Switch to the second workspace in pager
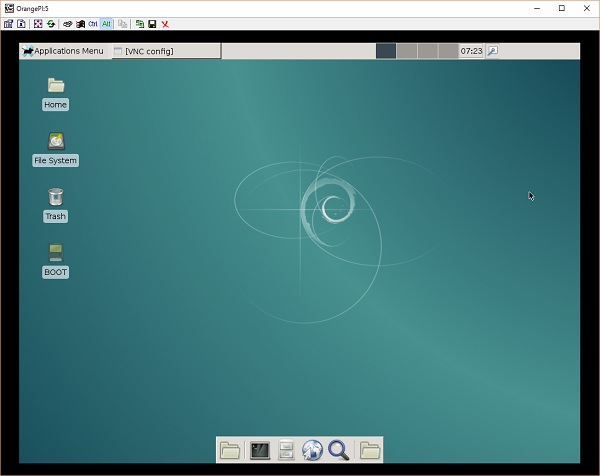This screenshot has width=600, height=476. [x=407, y=51]
